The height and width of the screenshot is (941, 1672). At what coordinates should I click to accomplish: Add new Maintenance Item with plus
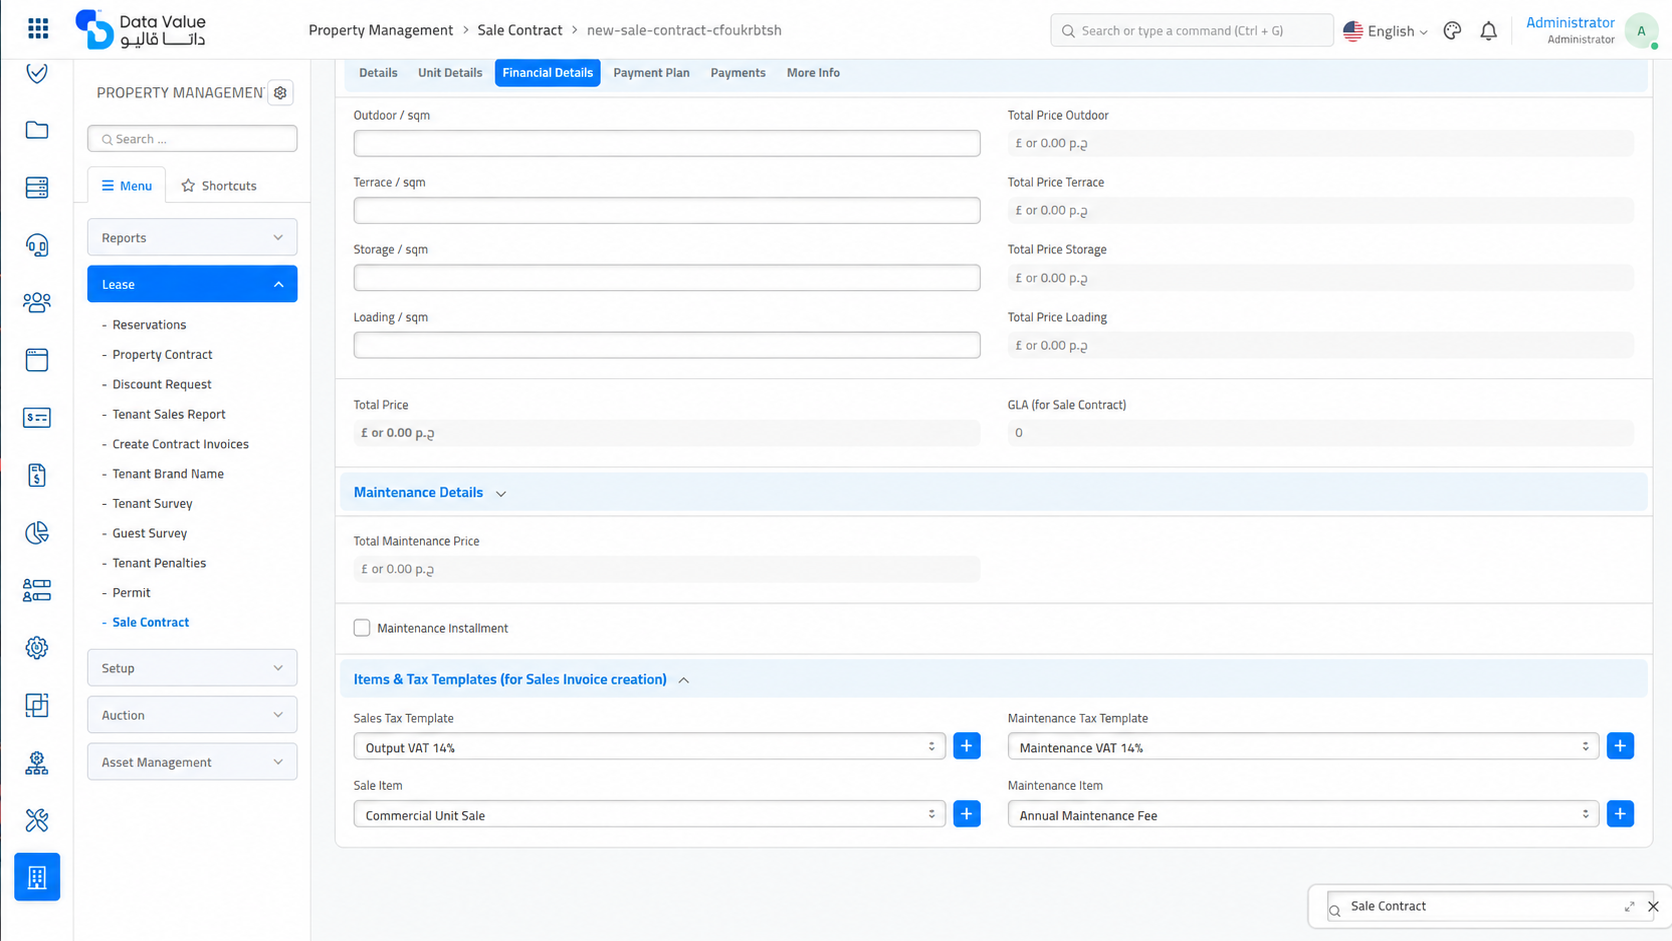pyautogui.click(x=1620, y=814)
